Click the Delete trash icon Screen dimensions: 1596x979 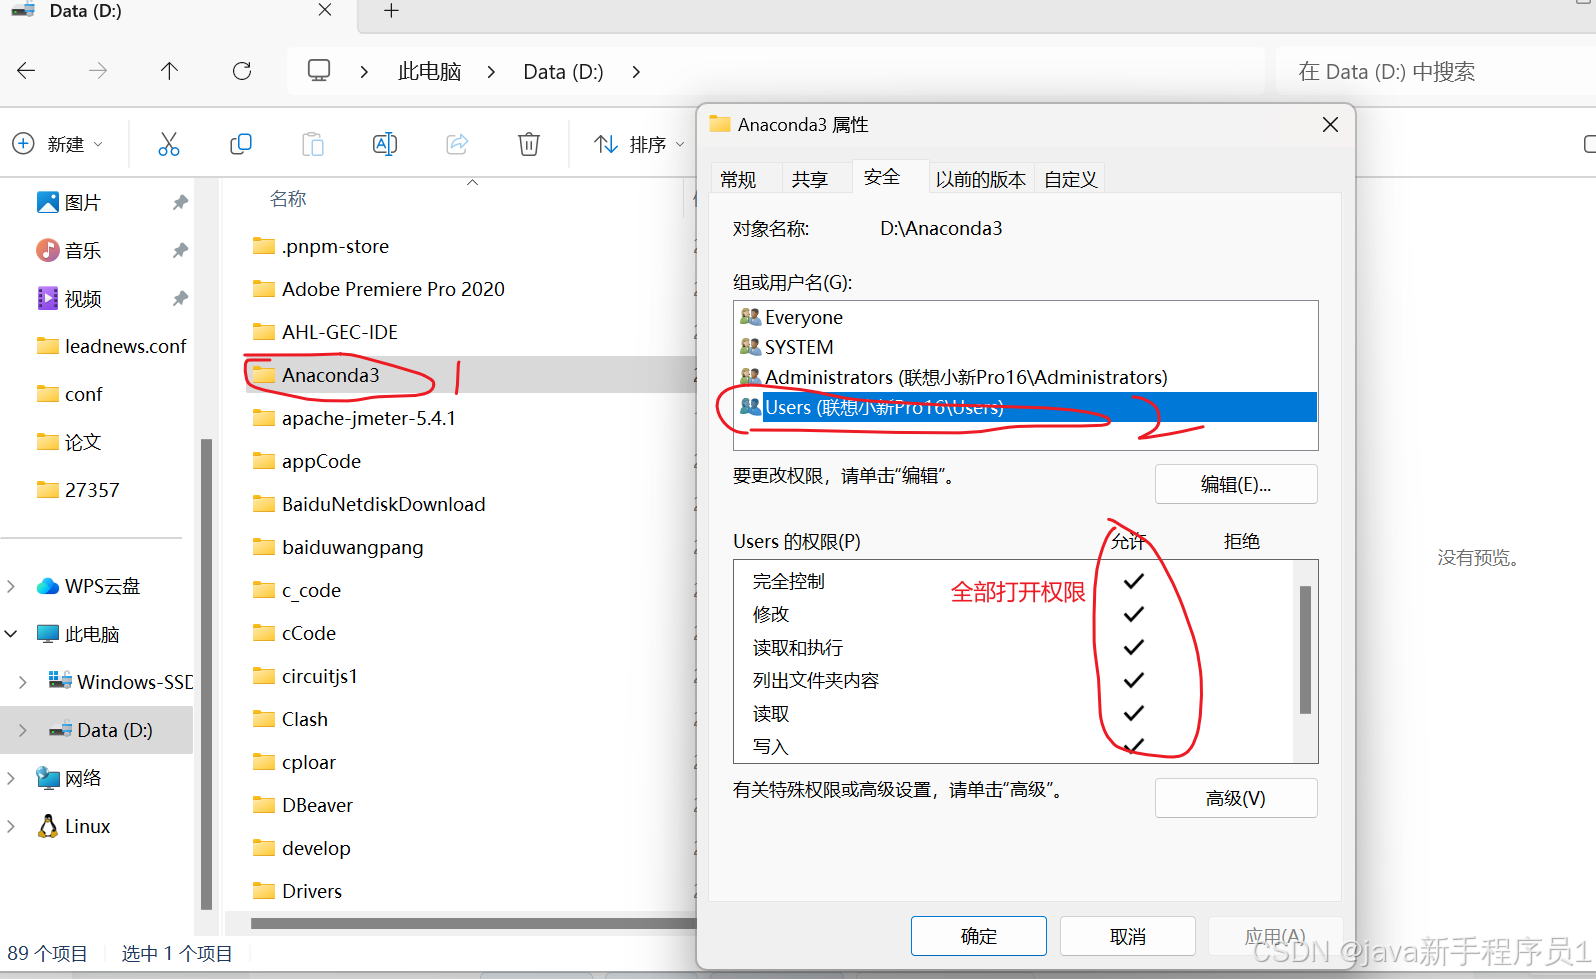[x=529, y=144]
